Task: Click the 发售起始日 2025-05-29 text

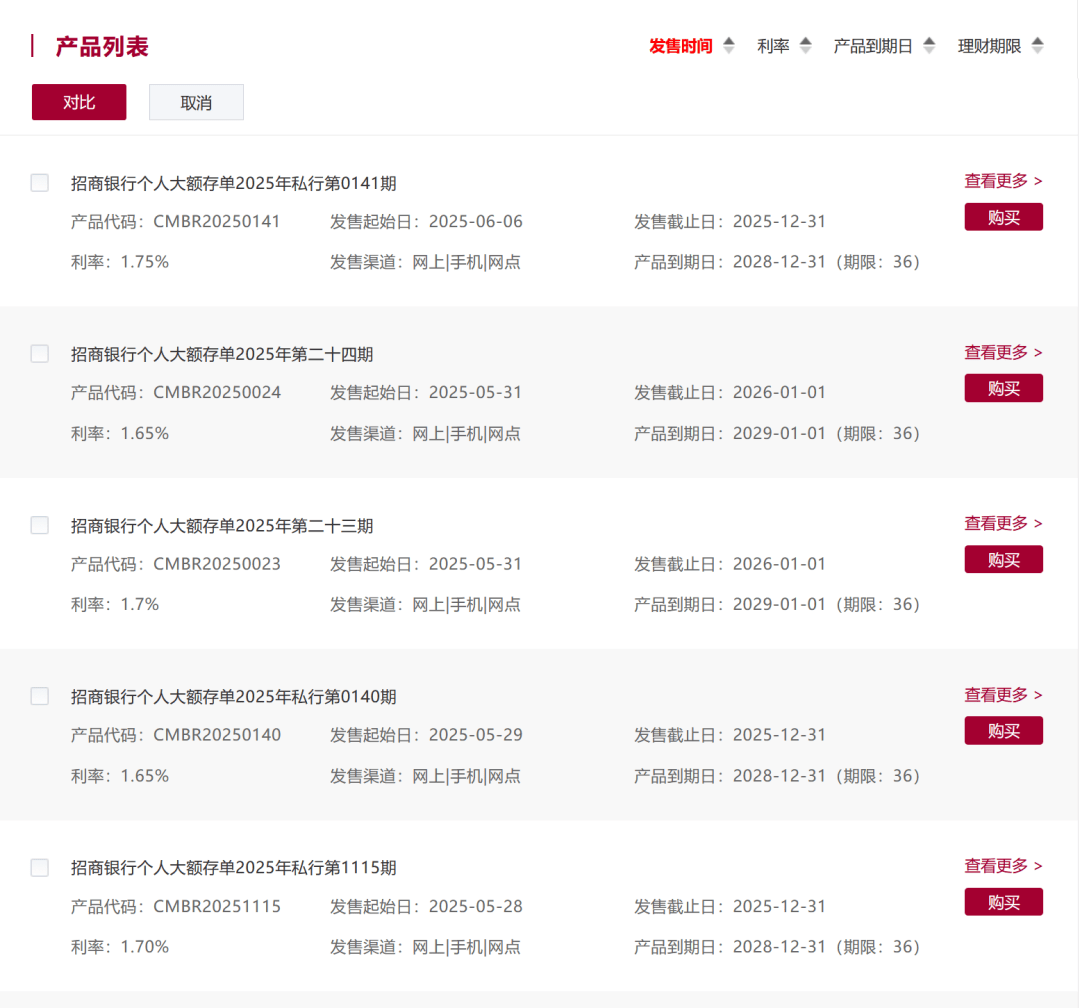Action: [x=426, y=734]
